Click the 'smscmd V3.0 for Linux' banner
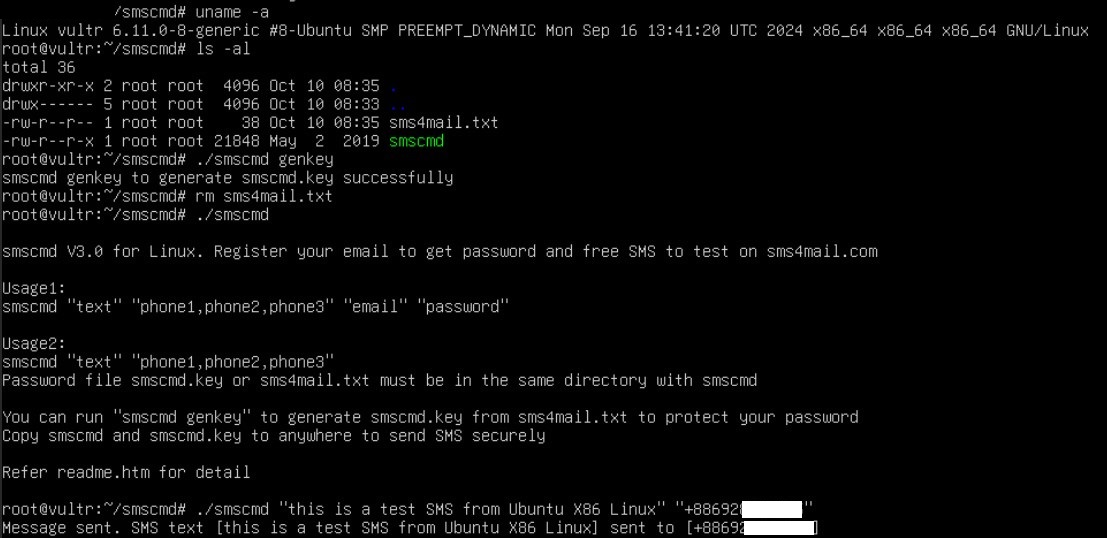Screen dimensions: 1107x538 click(x=99, y=251)
